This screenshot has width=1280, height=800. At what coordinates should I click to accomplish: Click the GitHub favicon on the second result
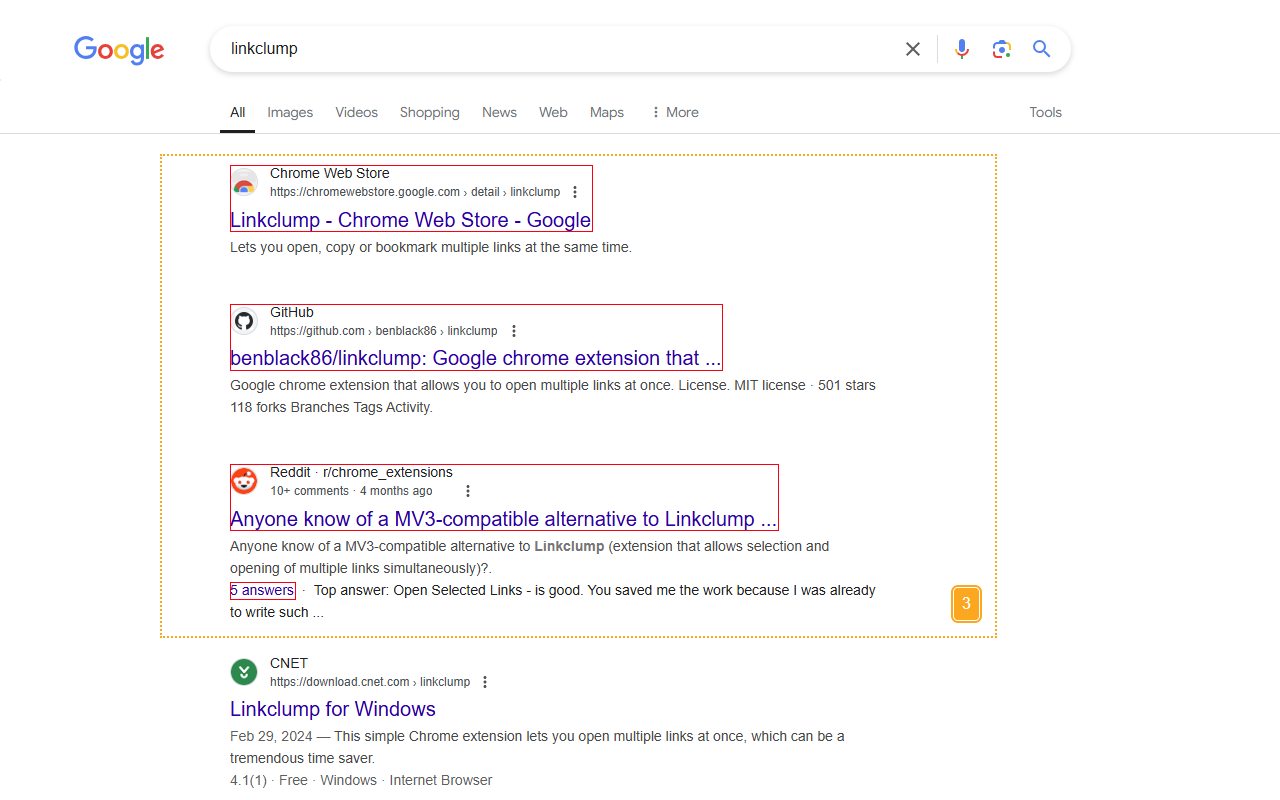click(x=244, y=321)
